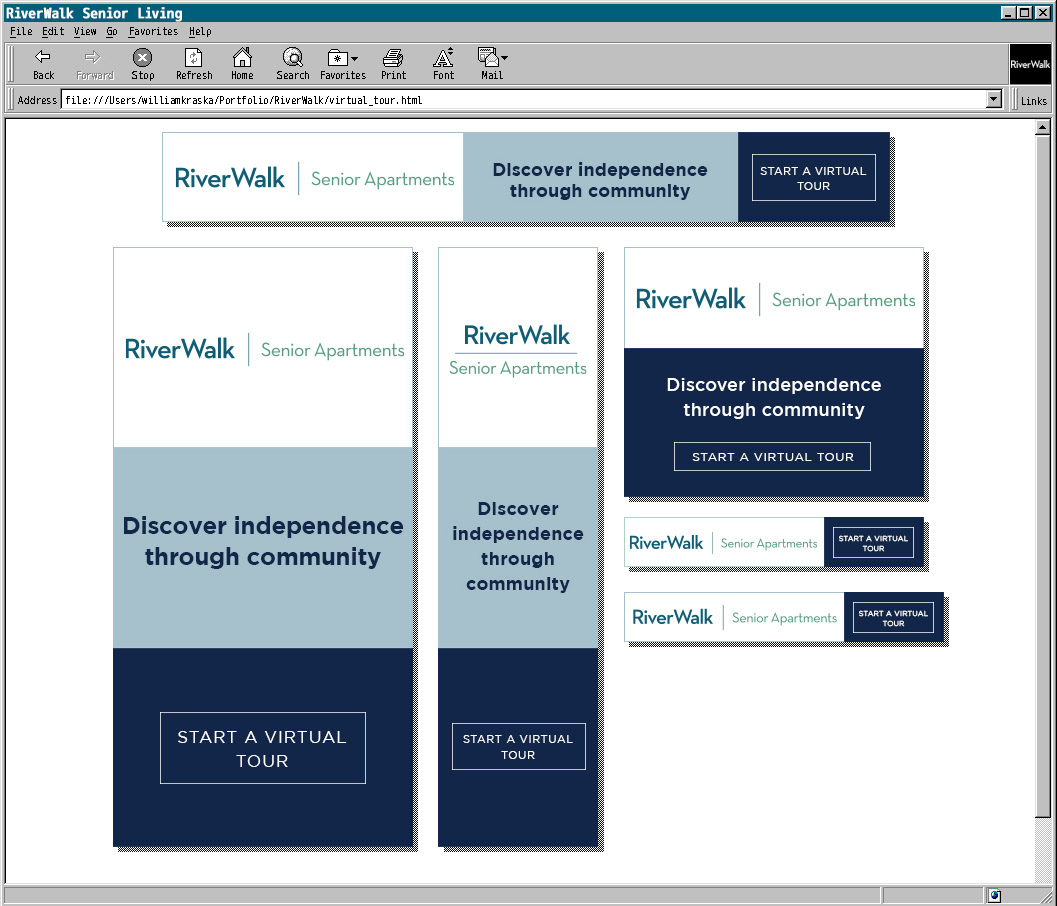The width and height of the screenshot is (1057, 906).
Task: Click the Links bar label
Action: click(1033, 100)
